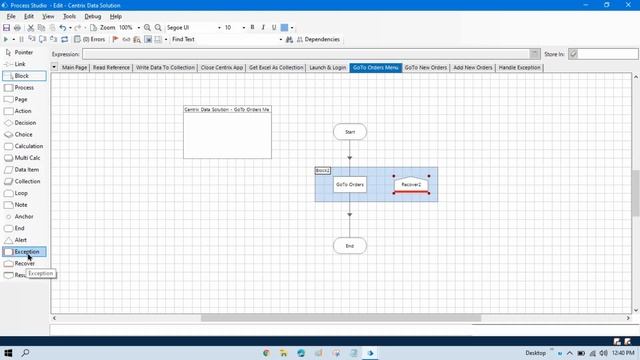Open the Expression bar dropdown
Screen dimensions: 640x360
pyautogui.click(x=535, y=54)
